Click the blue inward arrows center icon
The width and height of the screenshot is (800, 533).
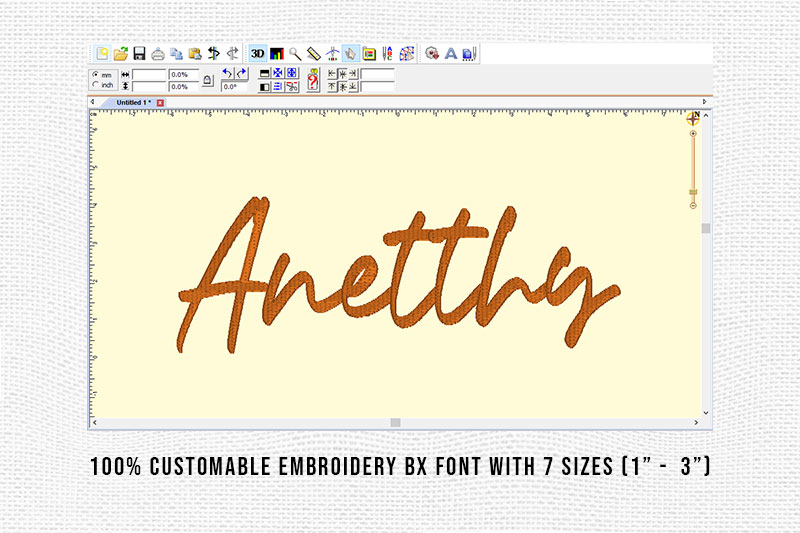click(x=278, y=73)
